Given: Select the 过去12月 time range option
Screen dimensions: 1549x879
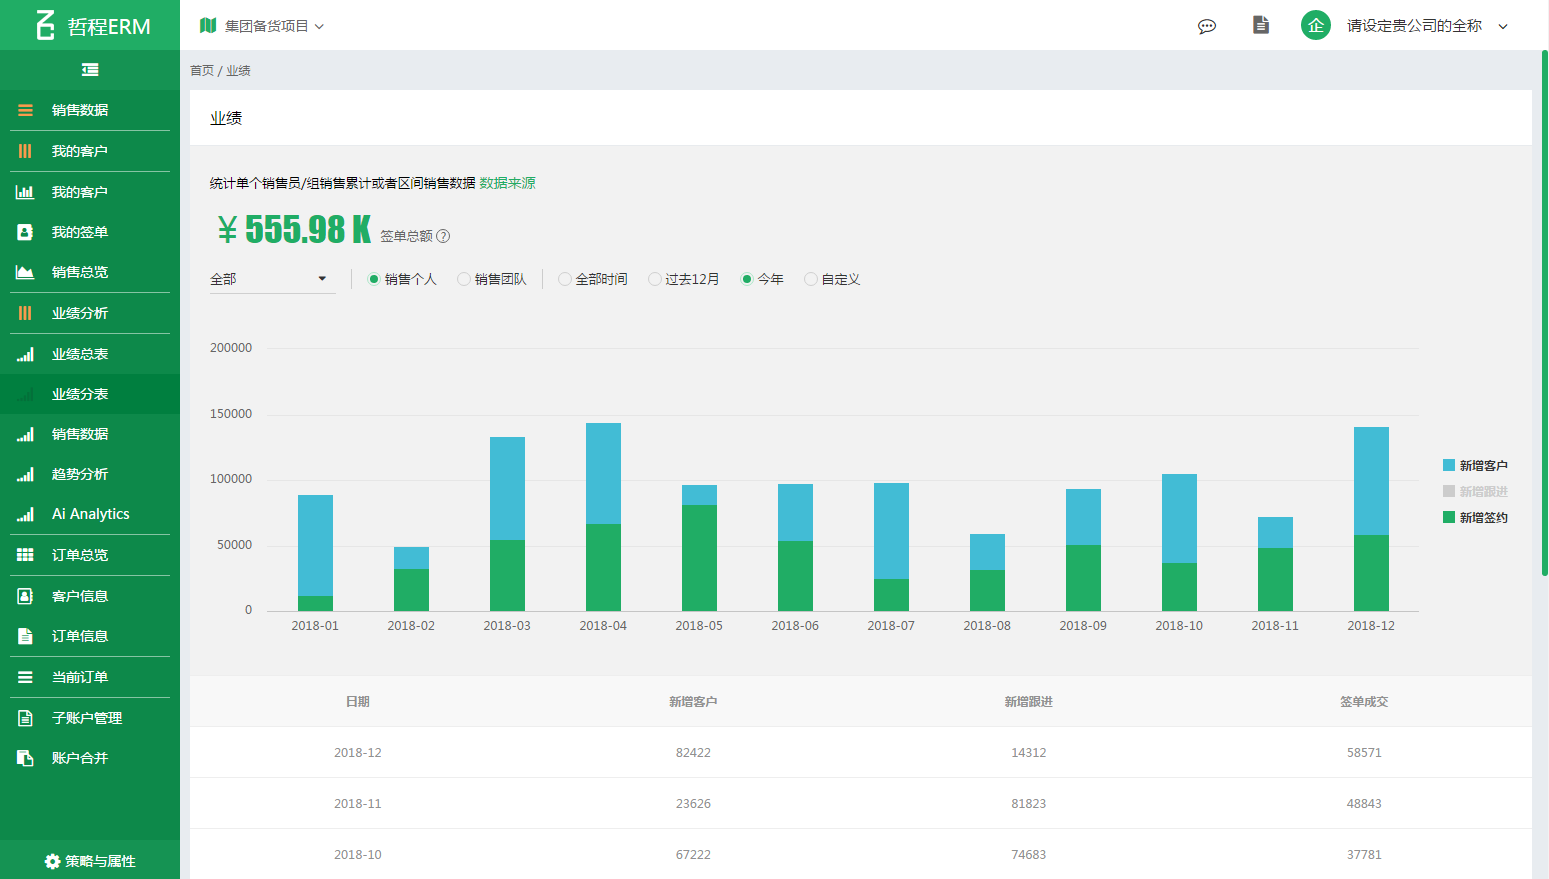Looking at the screenshot, I should (655, 279).
